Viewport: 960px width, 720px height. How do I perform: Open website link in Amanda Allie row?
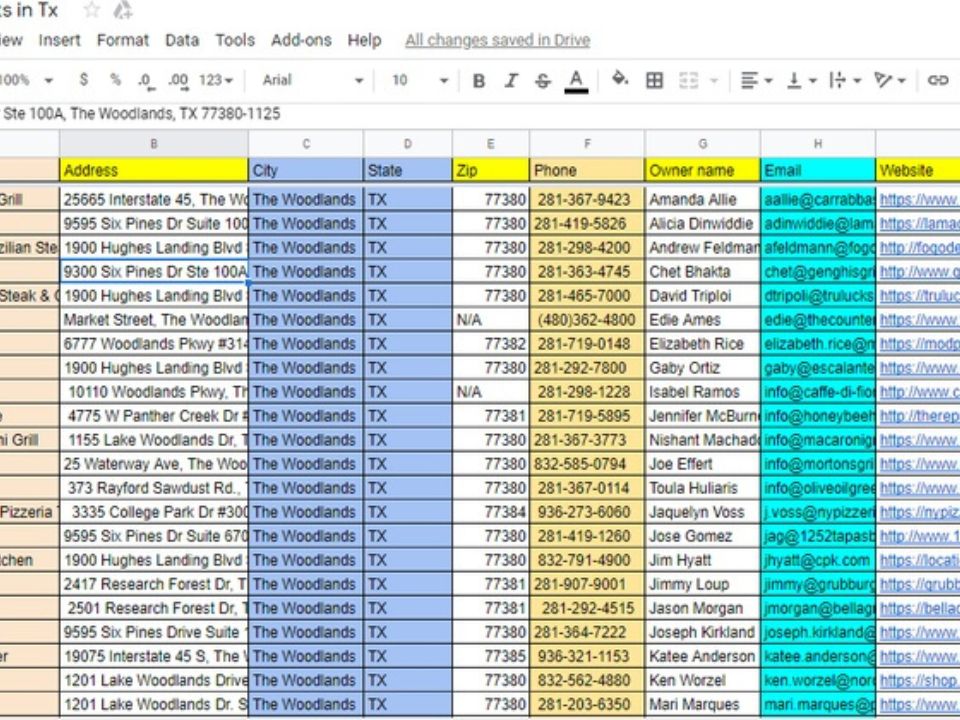pos(920,200)
